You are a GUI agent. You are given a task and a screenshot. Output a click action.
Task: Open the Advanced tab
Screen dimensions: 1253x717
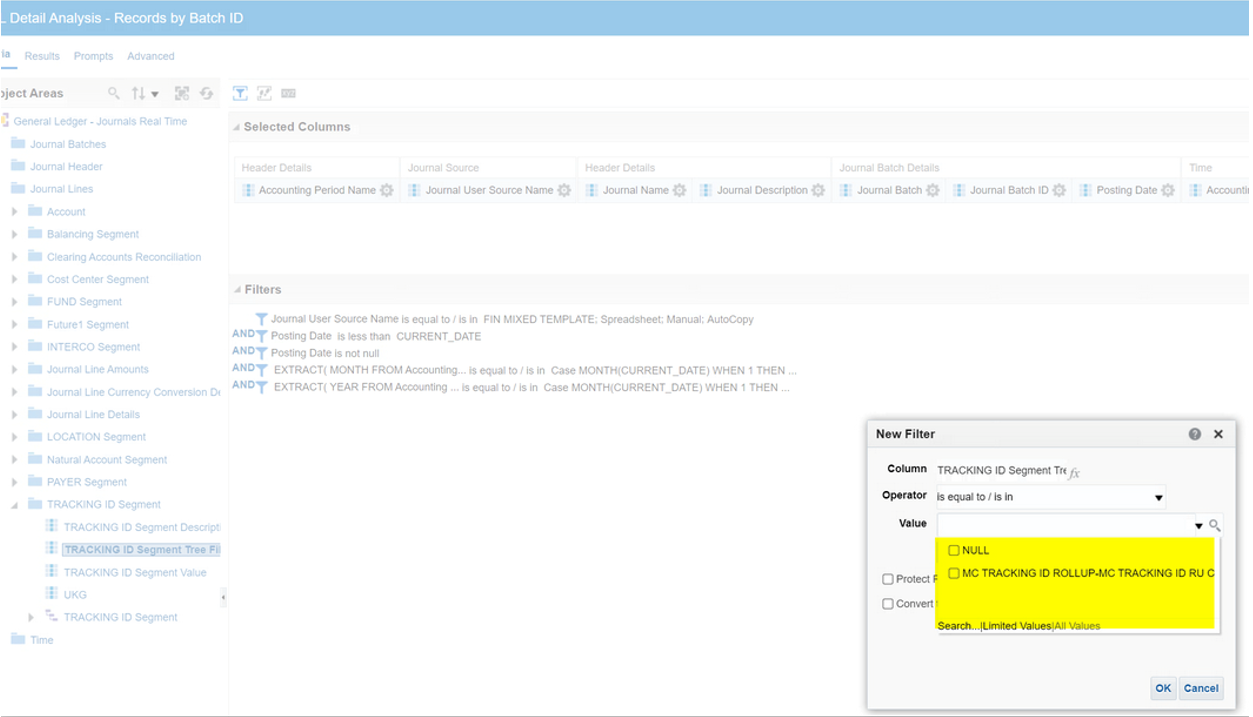pos(150,55)
